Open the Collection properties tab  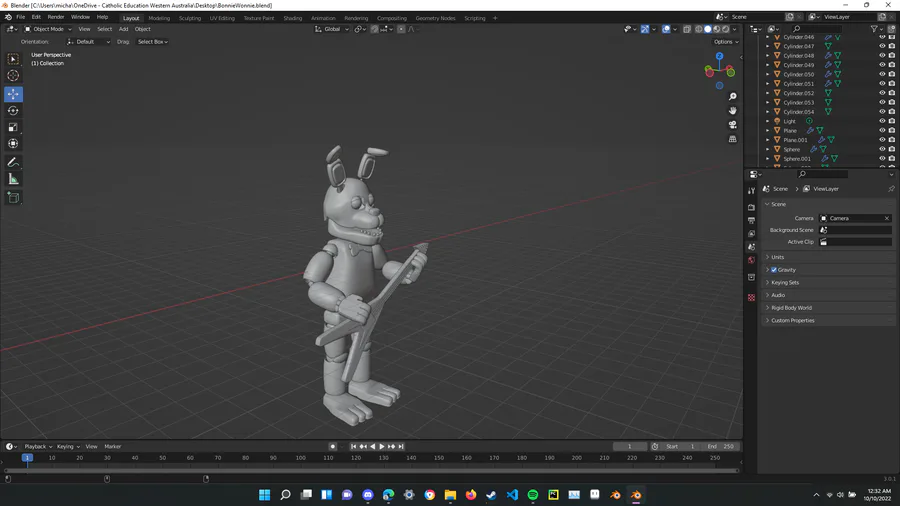[751, 277]
